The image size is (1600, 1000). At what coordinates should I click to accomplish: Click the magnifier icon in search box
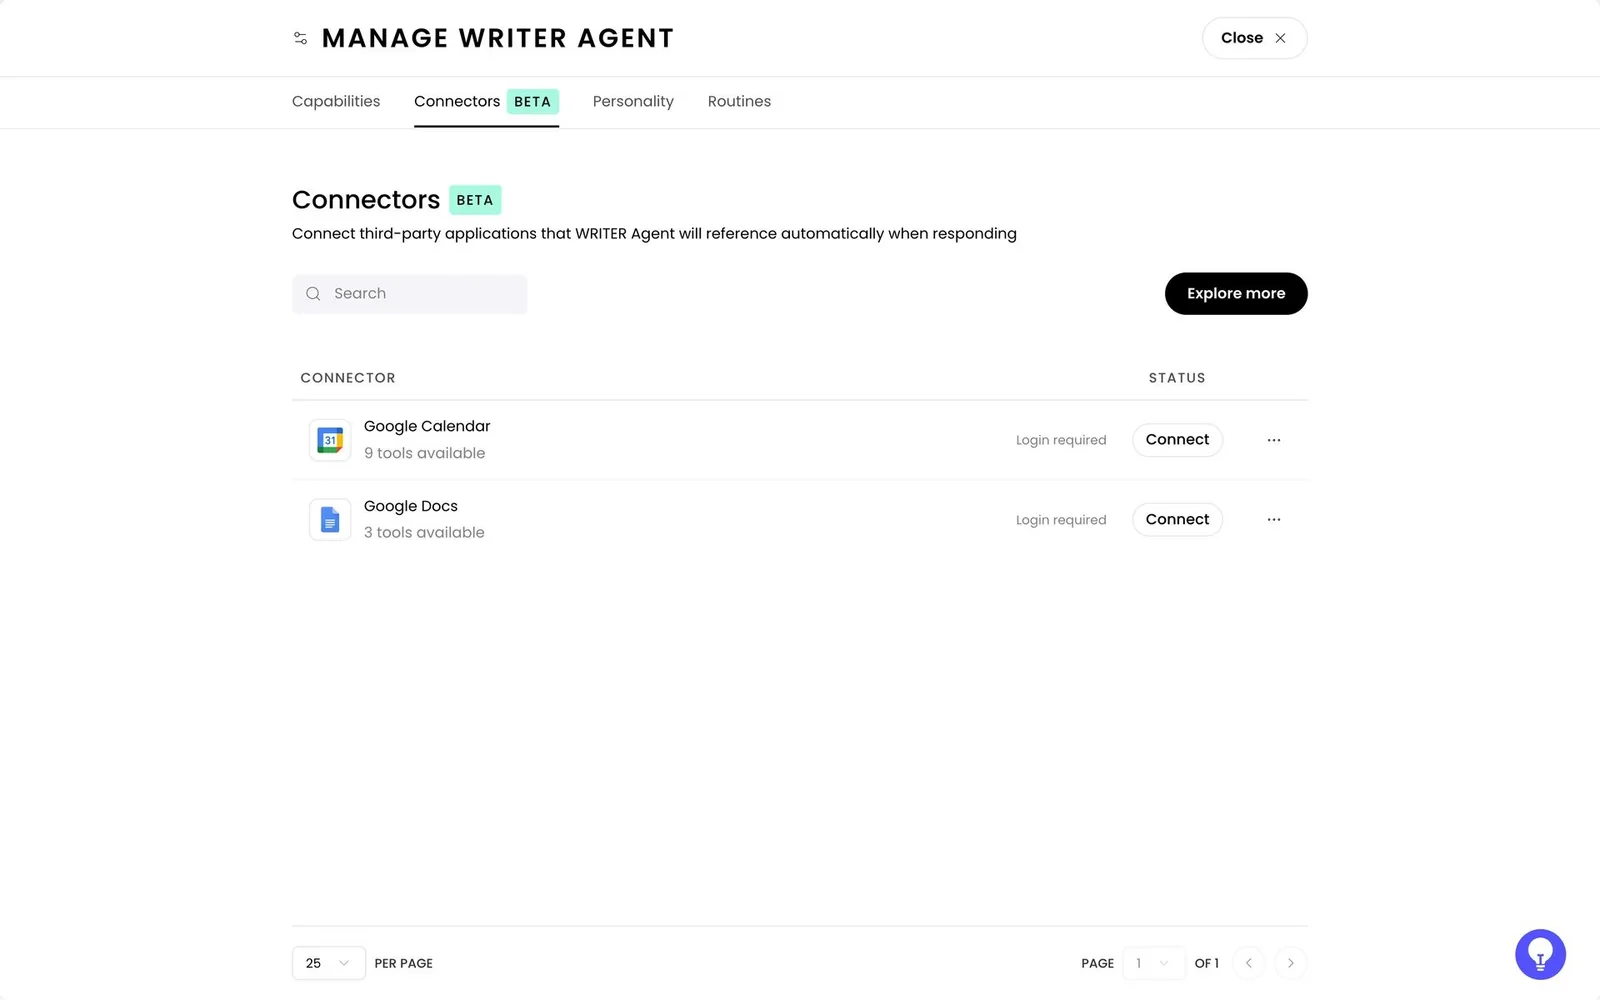(x=313, y=294)
